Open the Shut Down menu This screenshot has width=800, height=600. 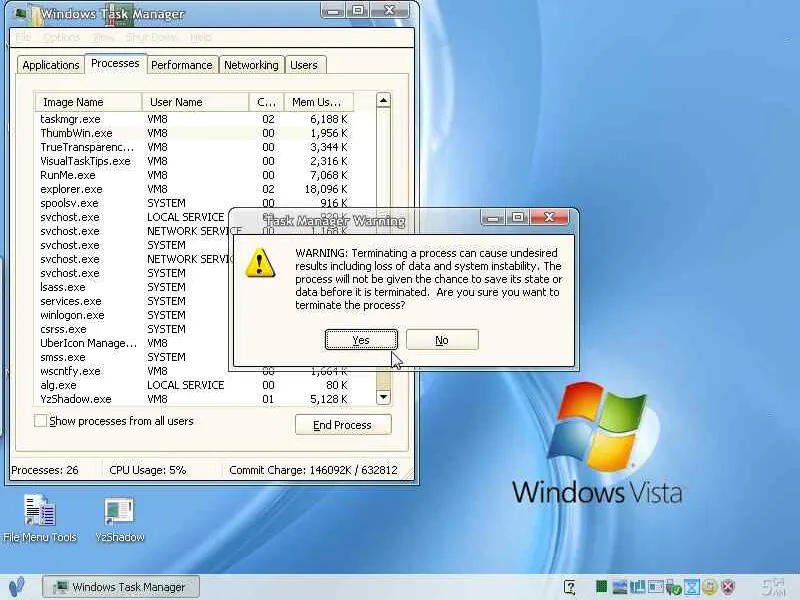coord(152,37)
